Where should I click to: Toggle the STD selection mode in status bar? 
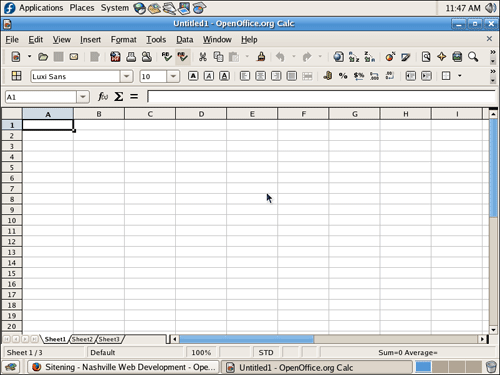click(x=266, y=352)
